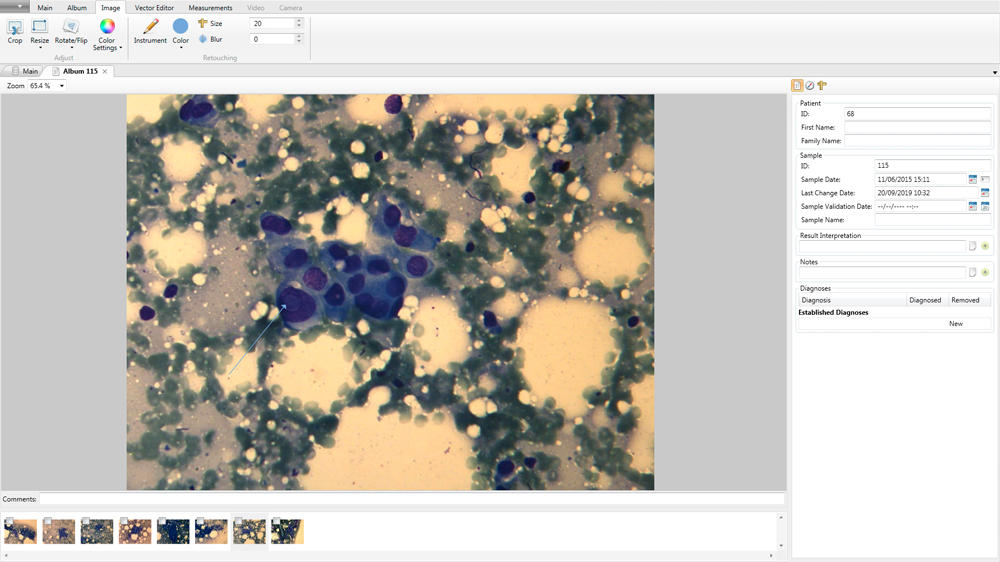Expand the Color Settings dropdown

coord(121,48)
